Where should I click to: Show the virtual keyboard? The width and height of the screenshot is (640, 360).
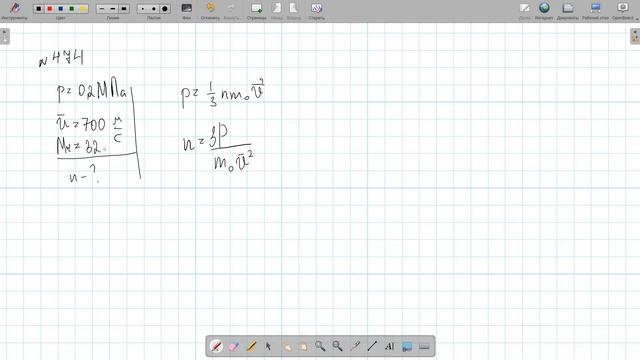click(424, 347)
